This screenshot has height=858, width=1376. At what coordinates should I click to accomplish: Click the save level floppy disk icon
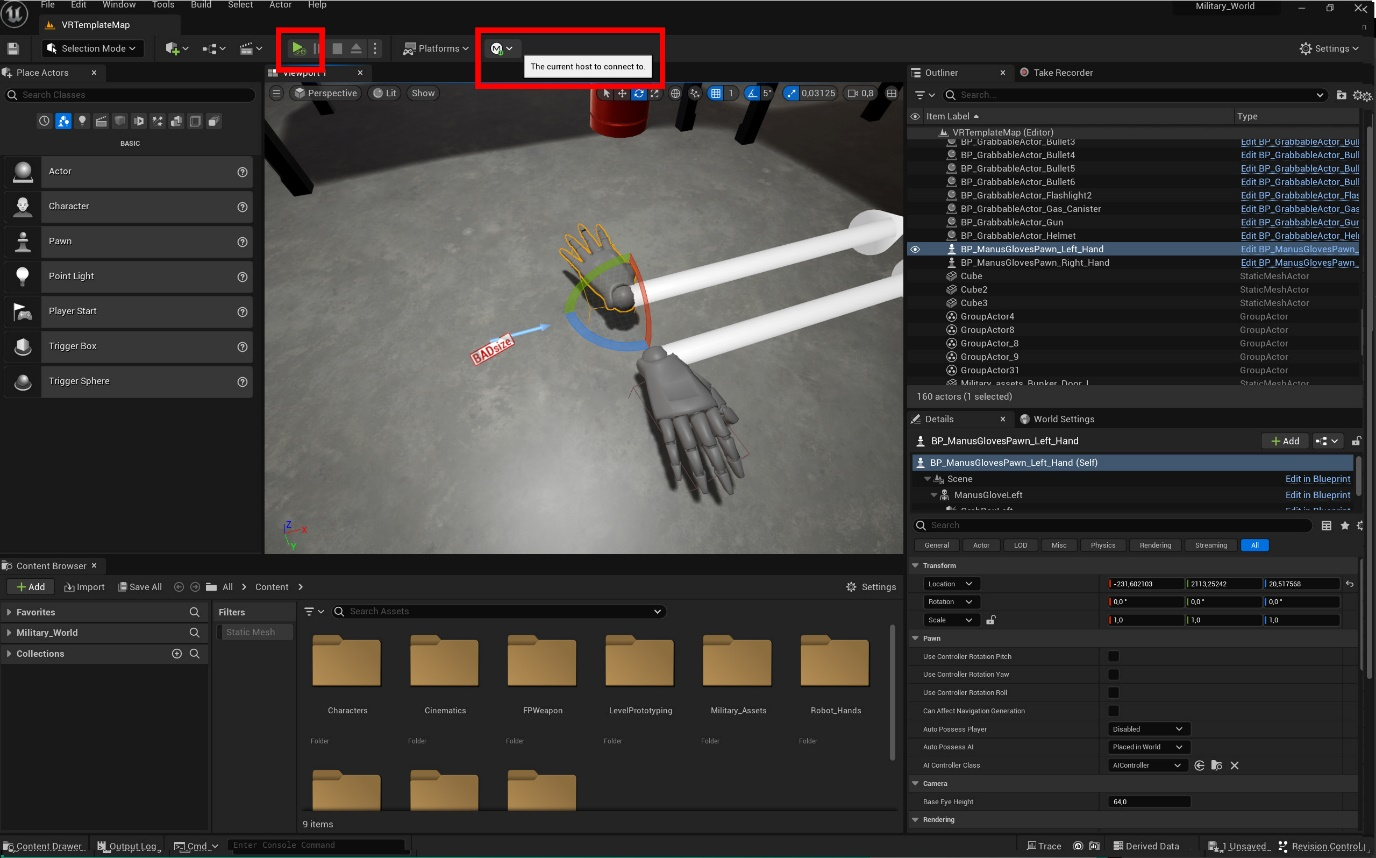click(x=13, y=48)
